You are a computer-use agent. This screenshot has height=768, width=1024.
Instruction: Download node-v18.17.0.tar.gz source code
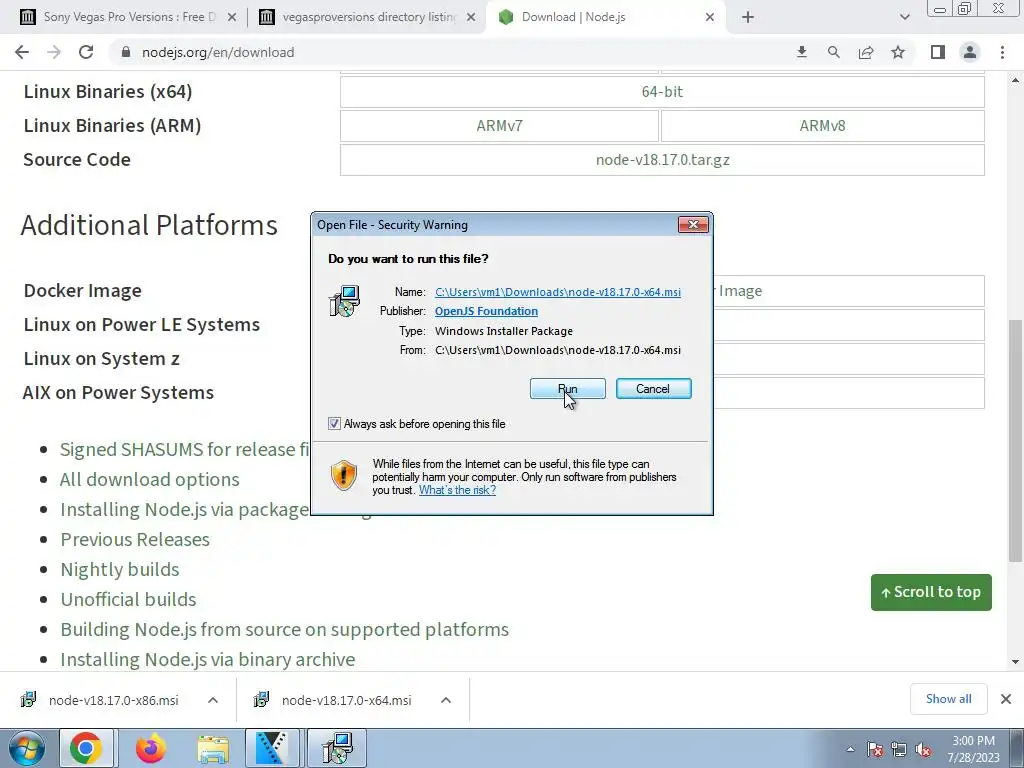662,159
